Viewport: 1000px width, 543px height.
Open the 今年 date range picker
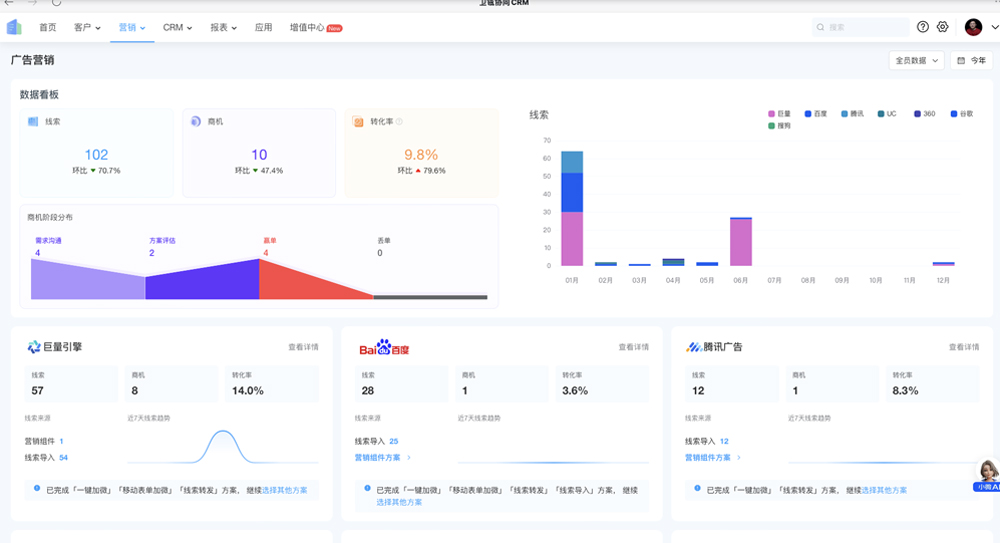pyautogui.click(x=971, y=60)
